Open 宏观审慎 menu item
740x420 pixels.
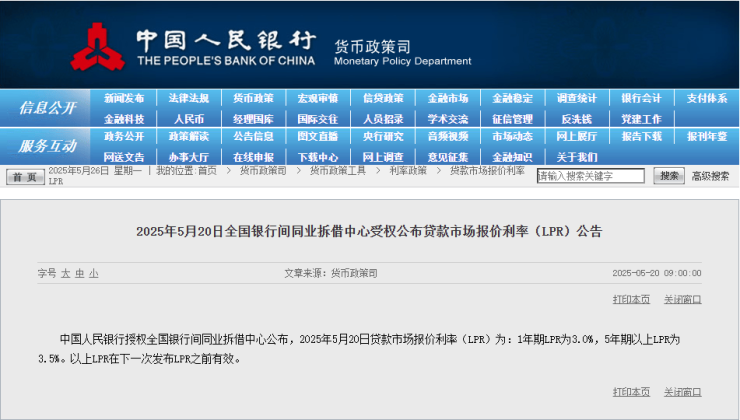click(x=318, y=98)
